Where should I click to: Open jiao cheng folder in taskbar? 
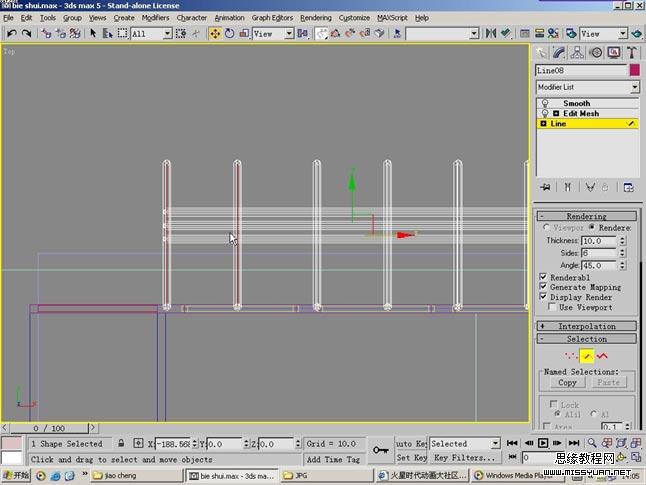pos(136,476)
